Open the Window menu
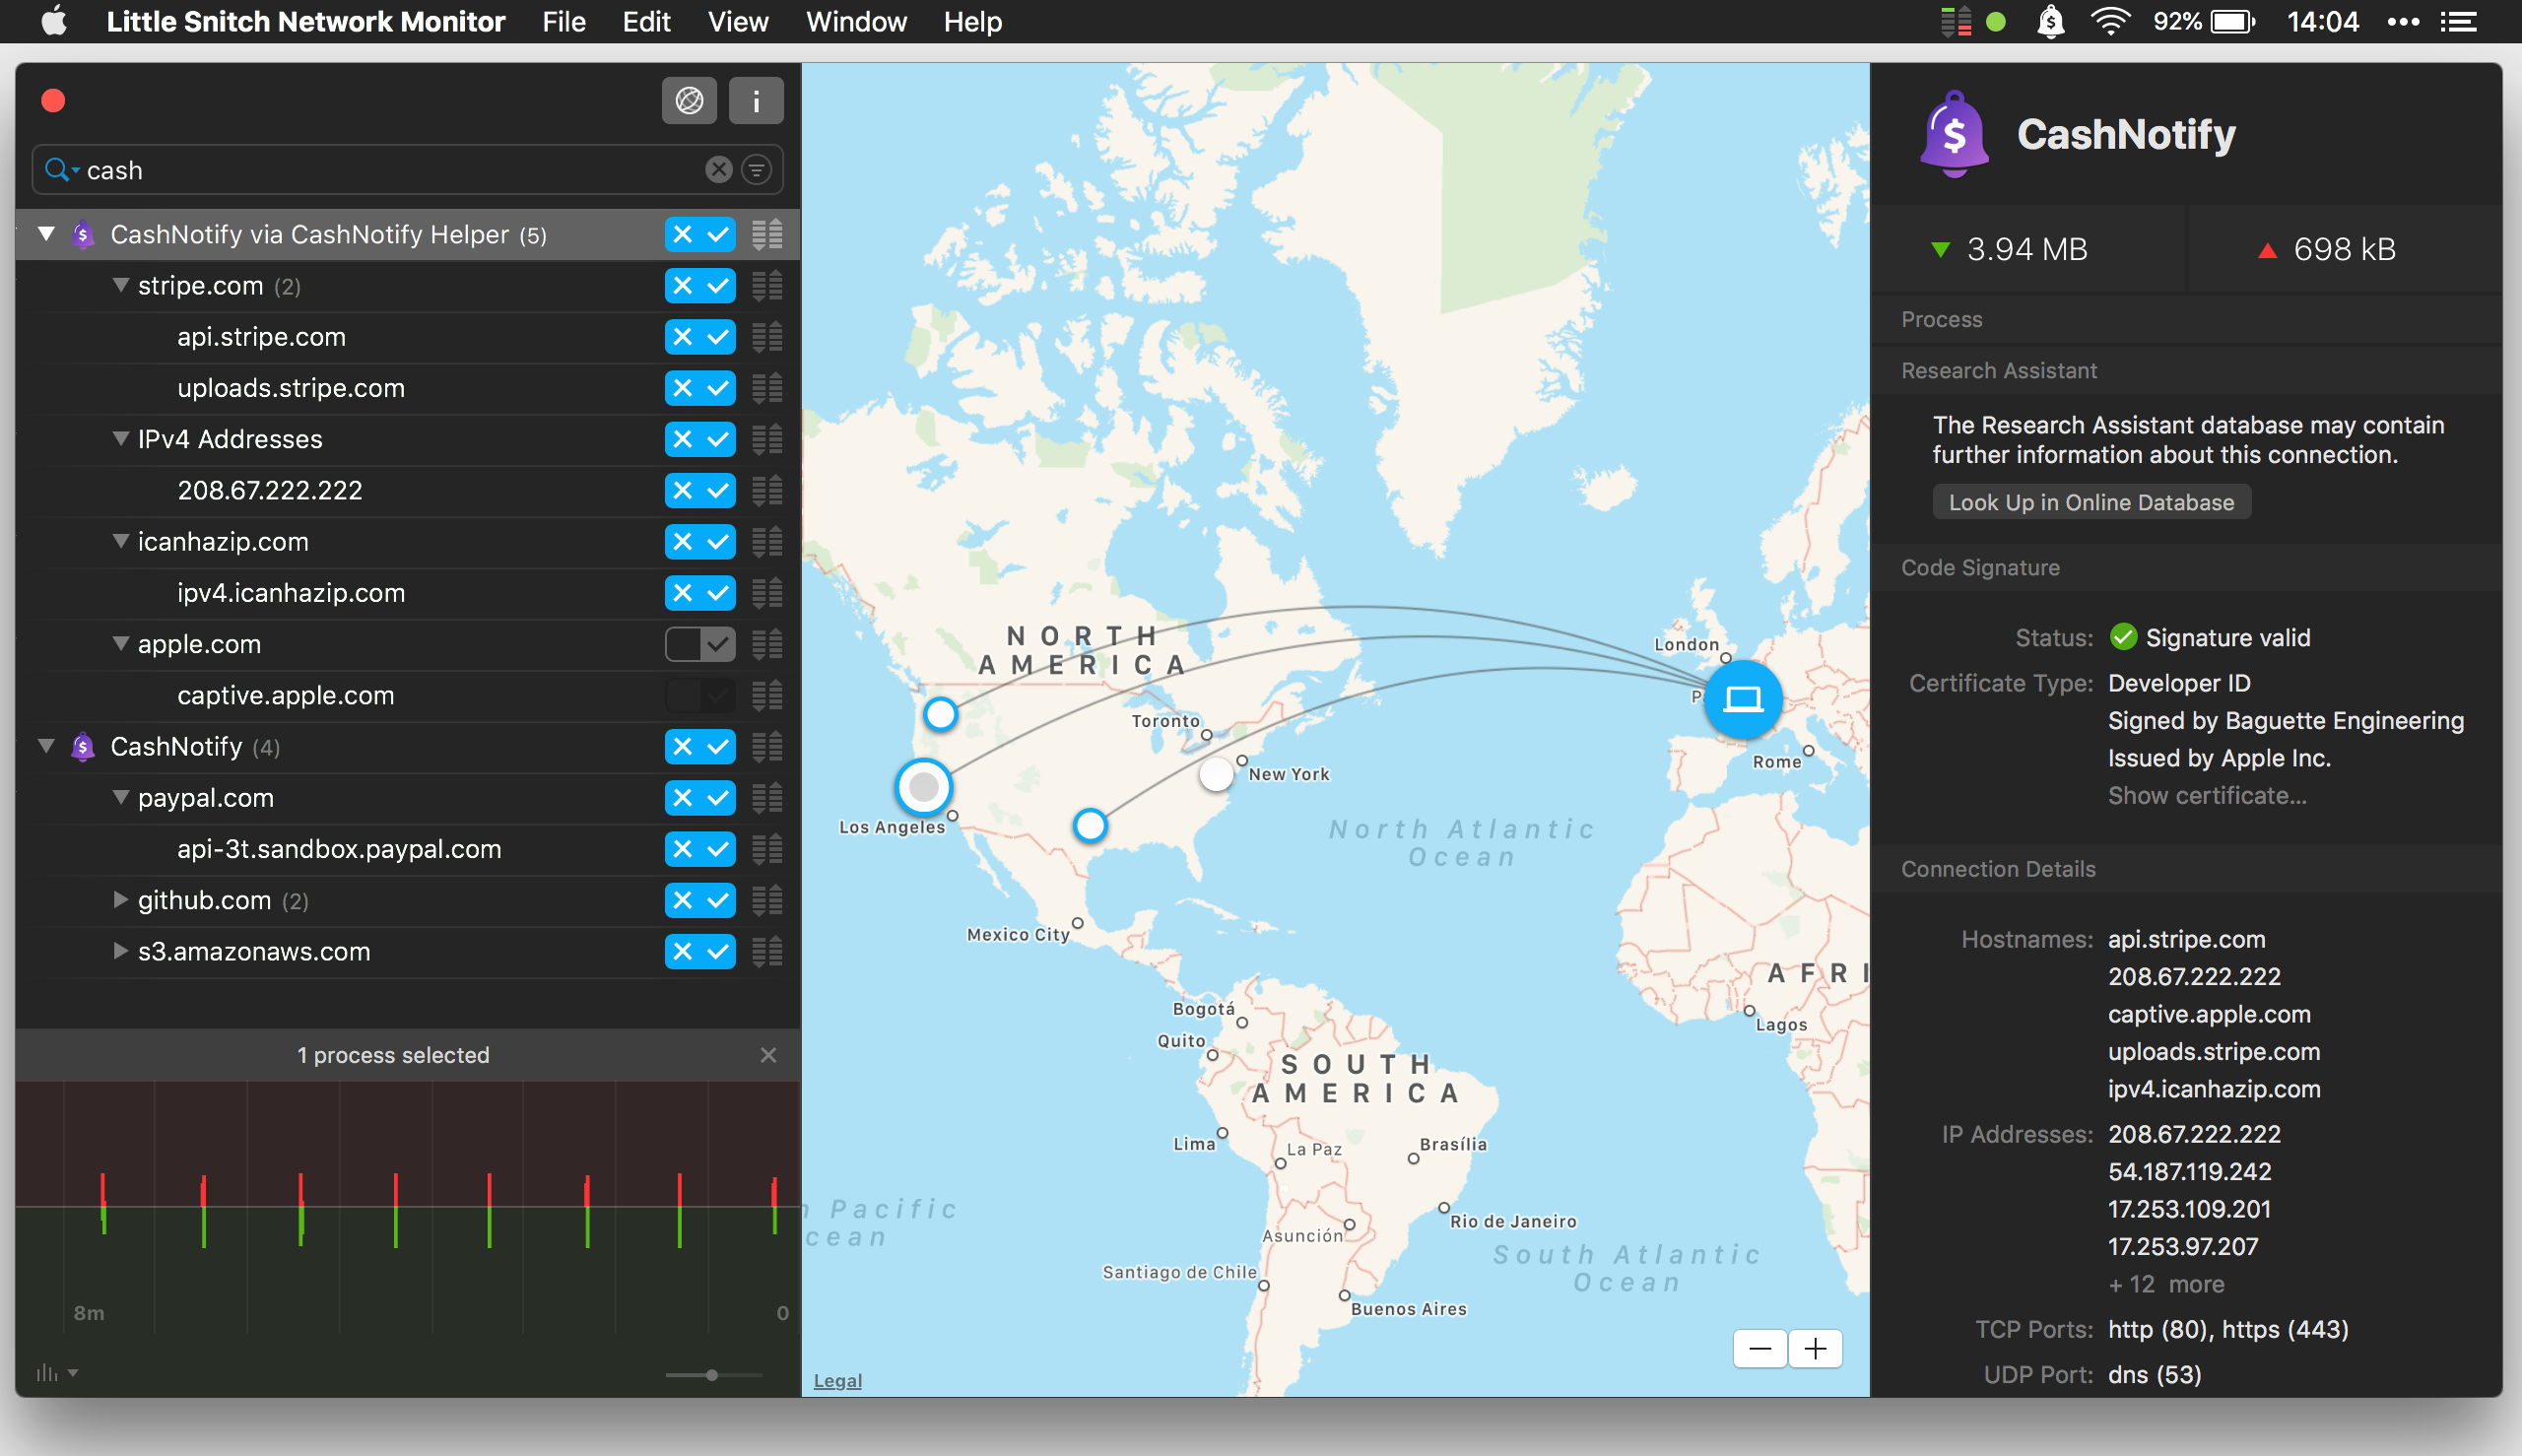The image size is (2522, 1456). 856,22
